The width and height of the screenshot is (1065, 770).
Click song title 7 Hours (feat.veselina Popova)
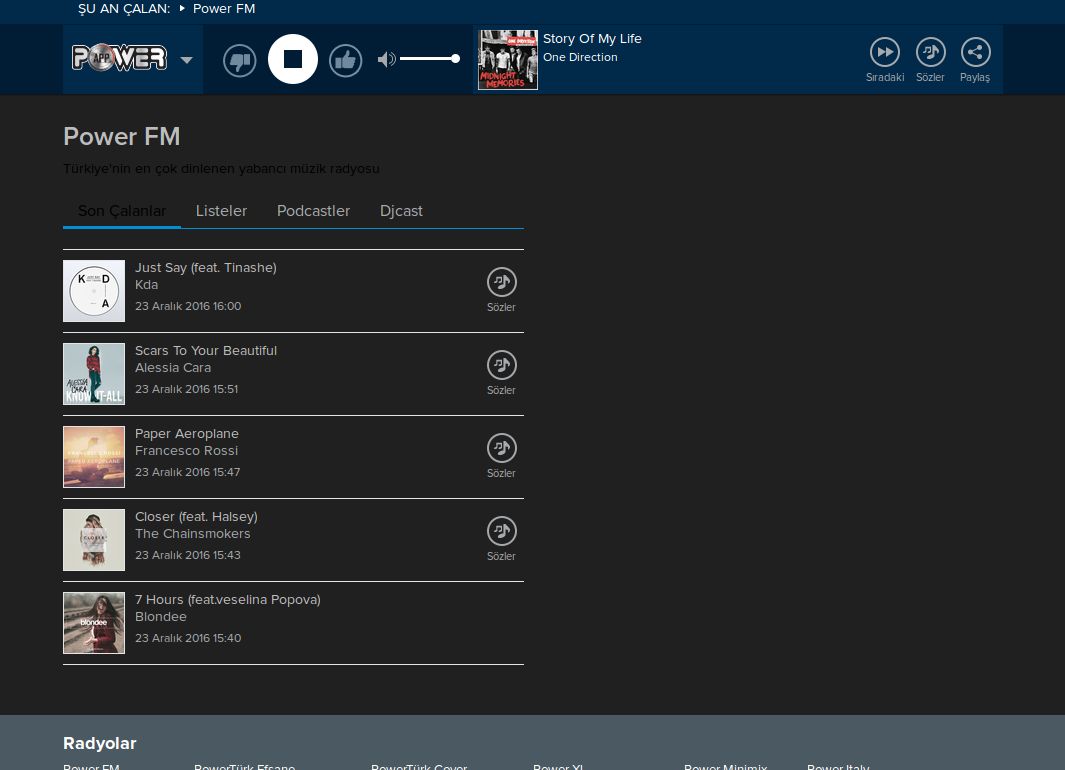(x=228, y=600)
